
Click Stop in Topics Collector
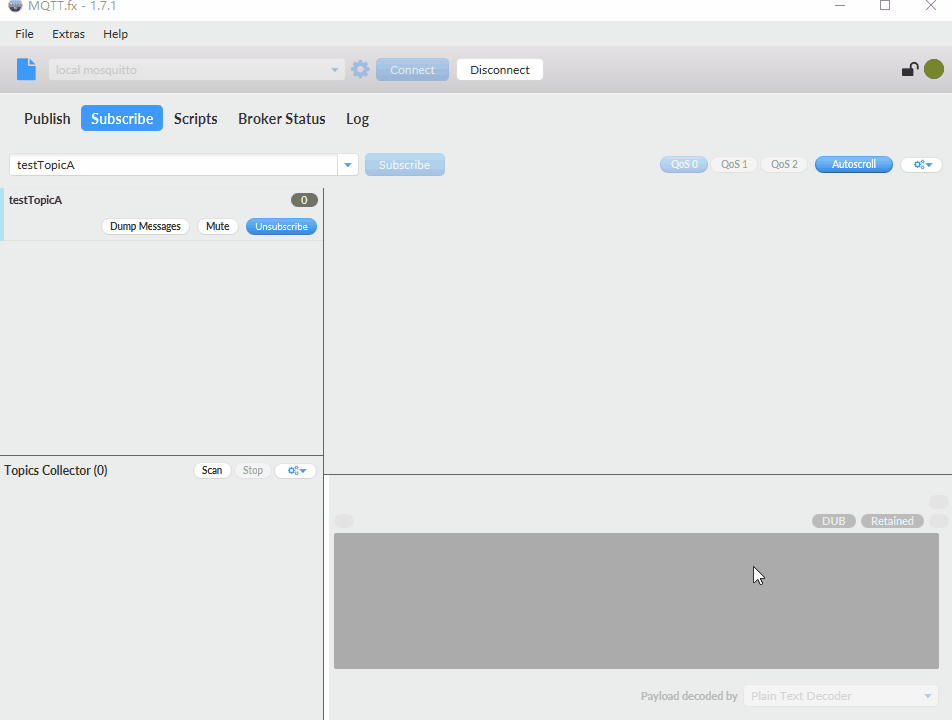click(x=253, y=470)
